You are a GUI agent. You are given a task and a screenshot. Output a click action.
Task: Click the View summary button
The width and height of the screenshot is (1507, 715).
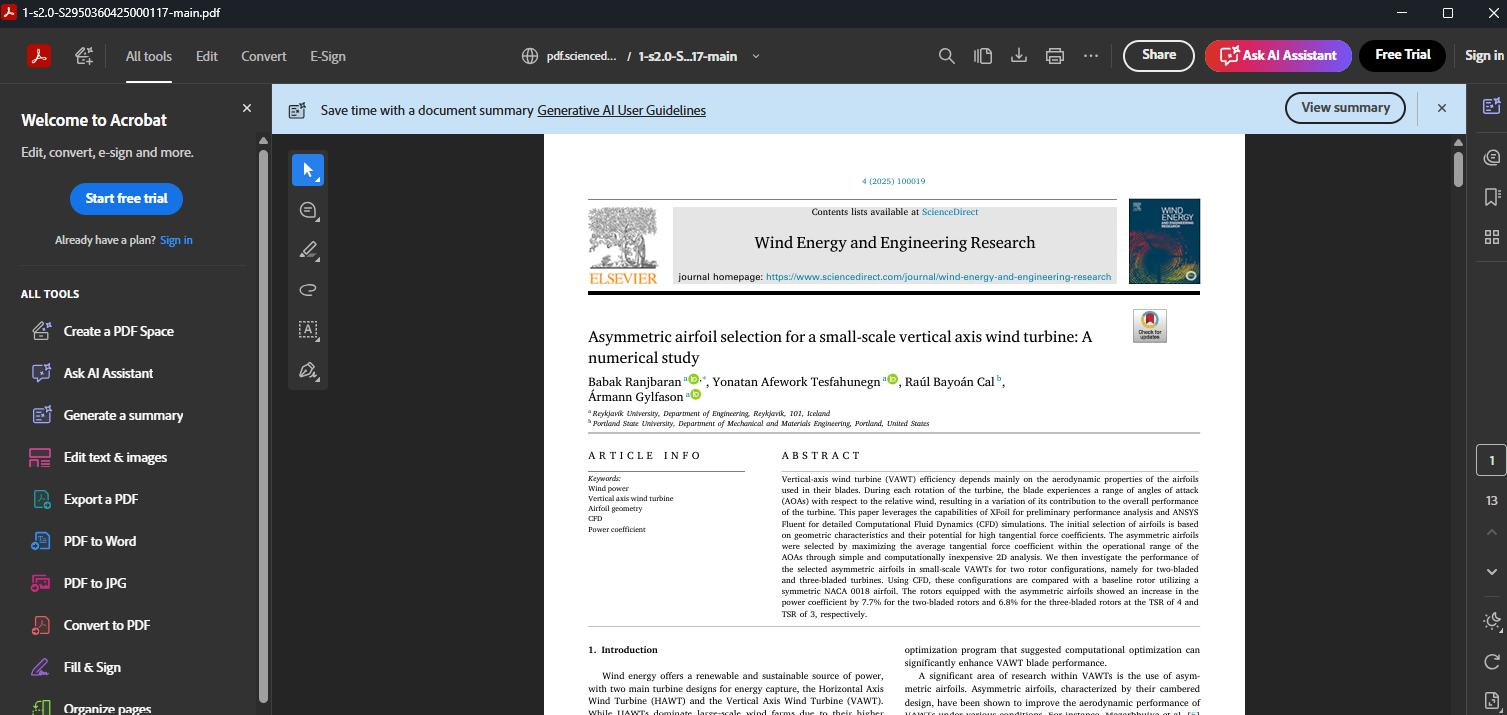[x=1345, y=108]
